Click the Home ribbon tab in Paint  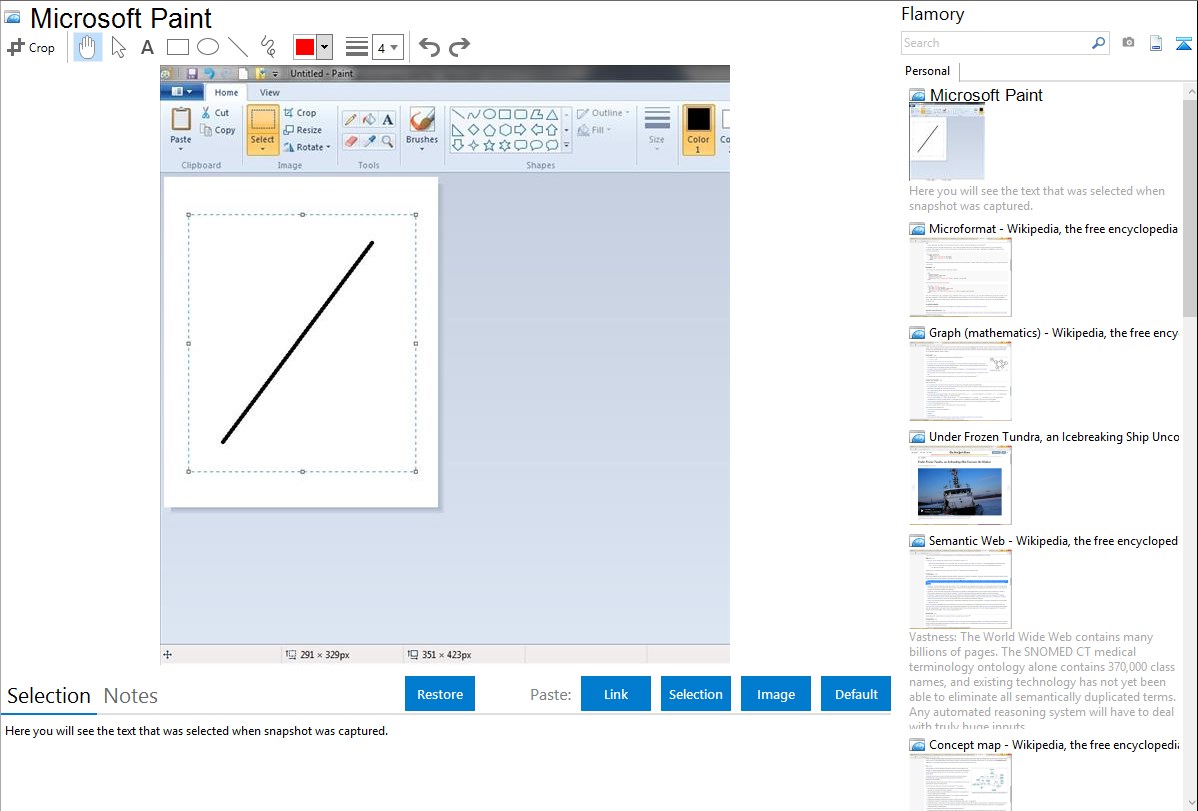click(226, 92)
